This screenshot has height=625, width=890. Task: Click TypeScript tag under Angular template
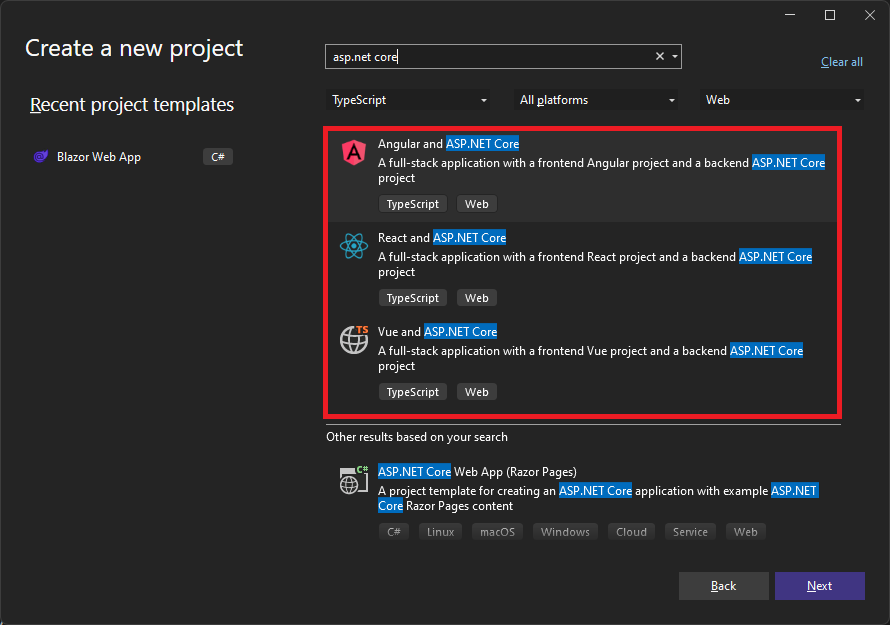tap(413, 204)
